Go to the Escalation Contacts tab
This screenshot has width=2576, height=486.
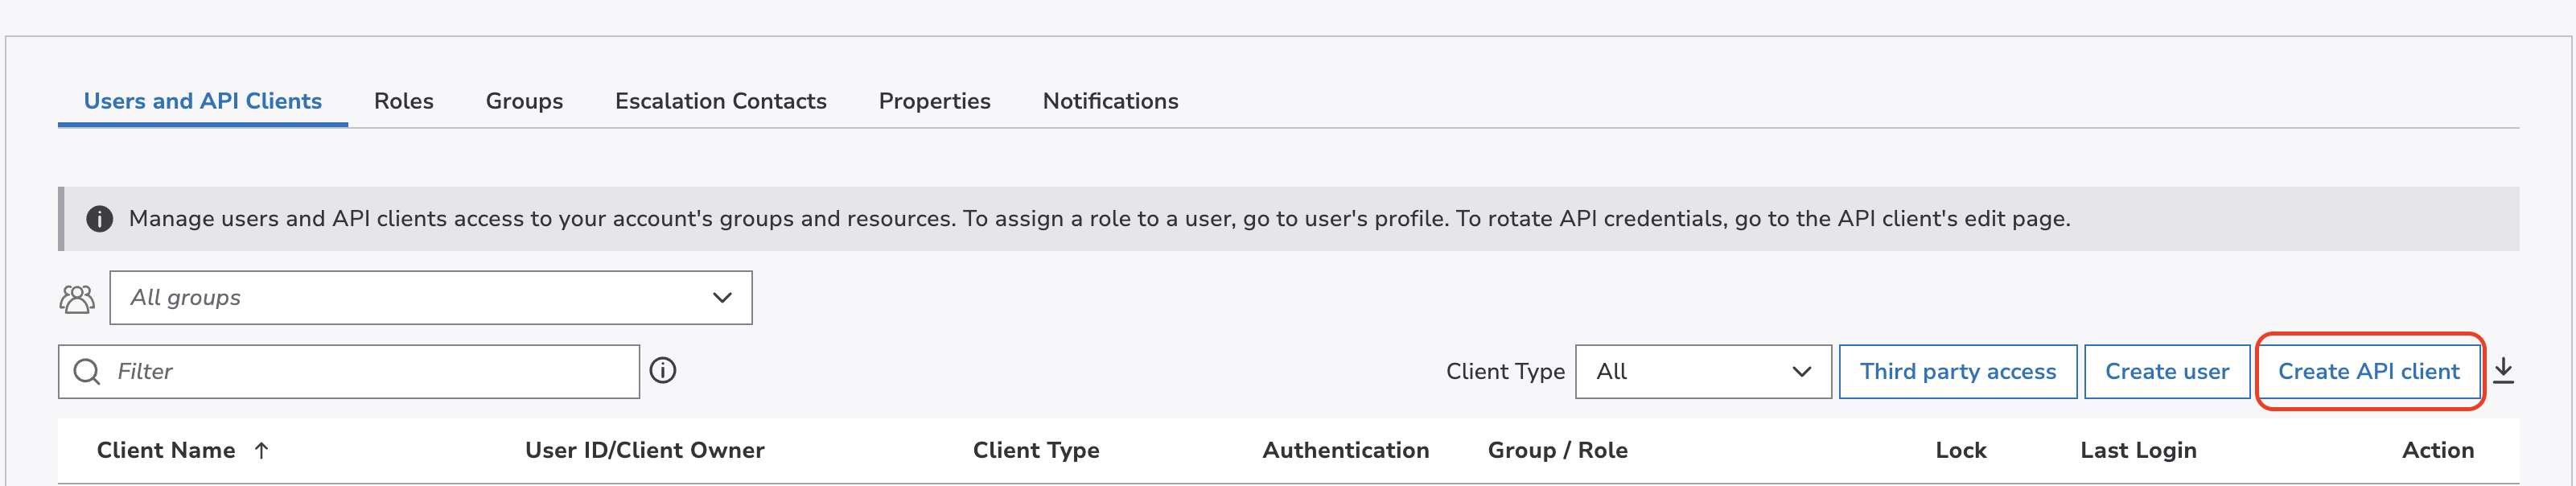pyautogui.click(x=721, y=101)
